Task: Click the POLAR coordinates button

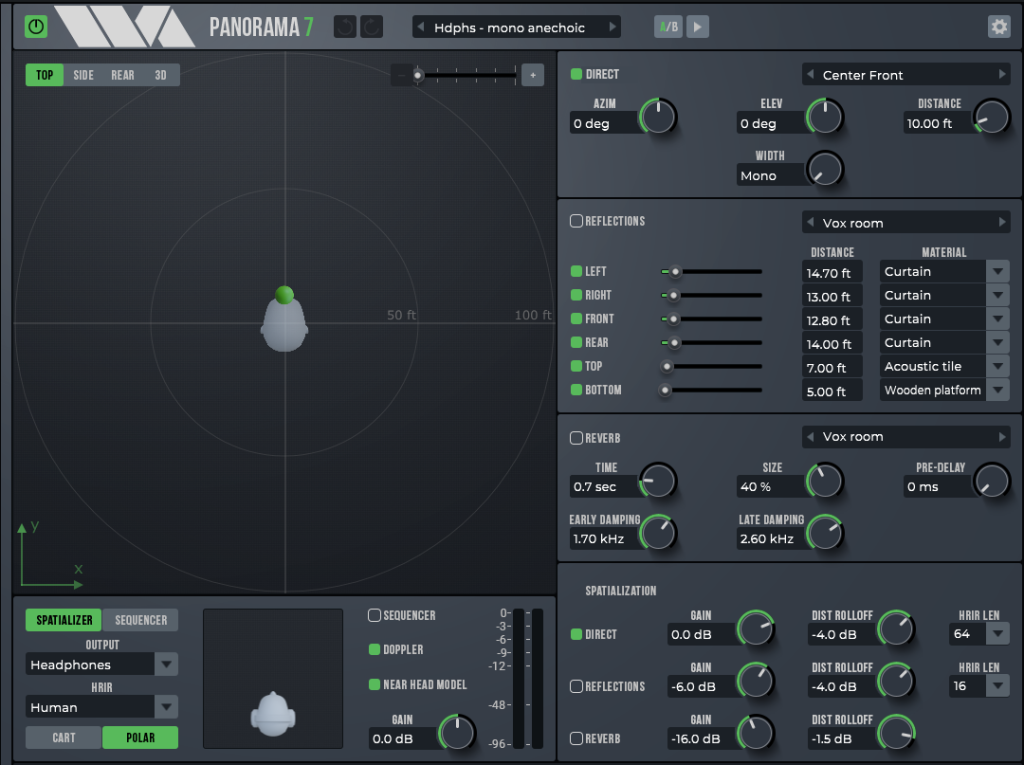Action: coord(140,738)
